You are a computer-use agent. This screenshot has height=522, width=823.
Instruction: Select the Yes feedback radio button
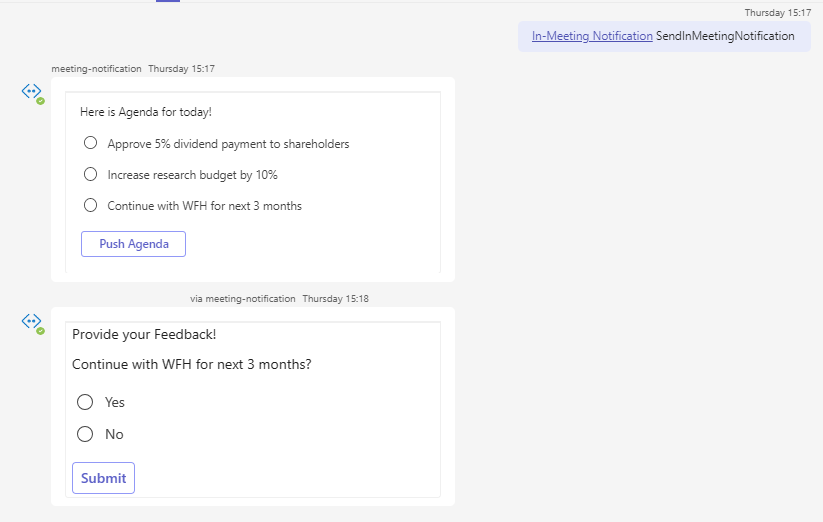85,402
